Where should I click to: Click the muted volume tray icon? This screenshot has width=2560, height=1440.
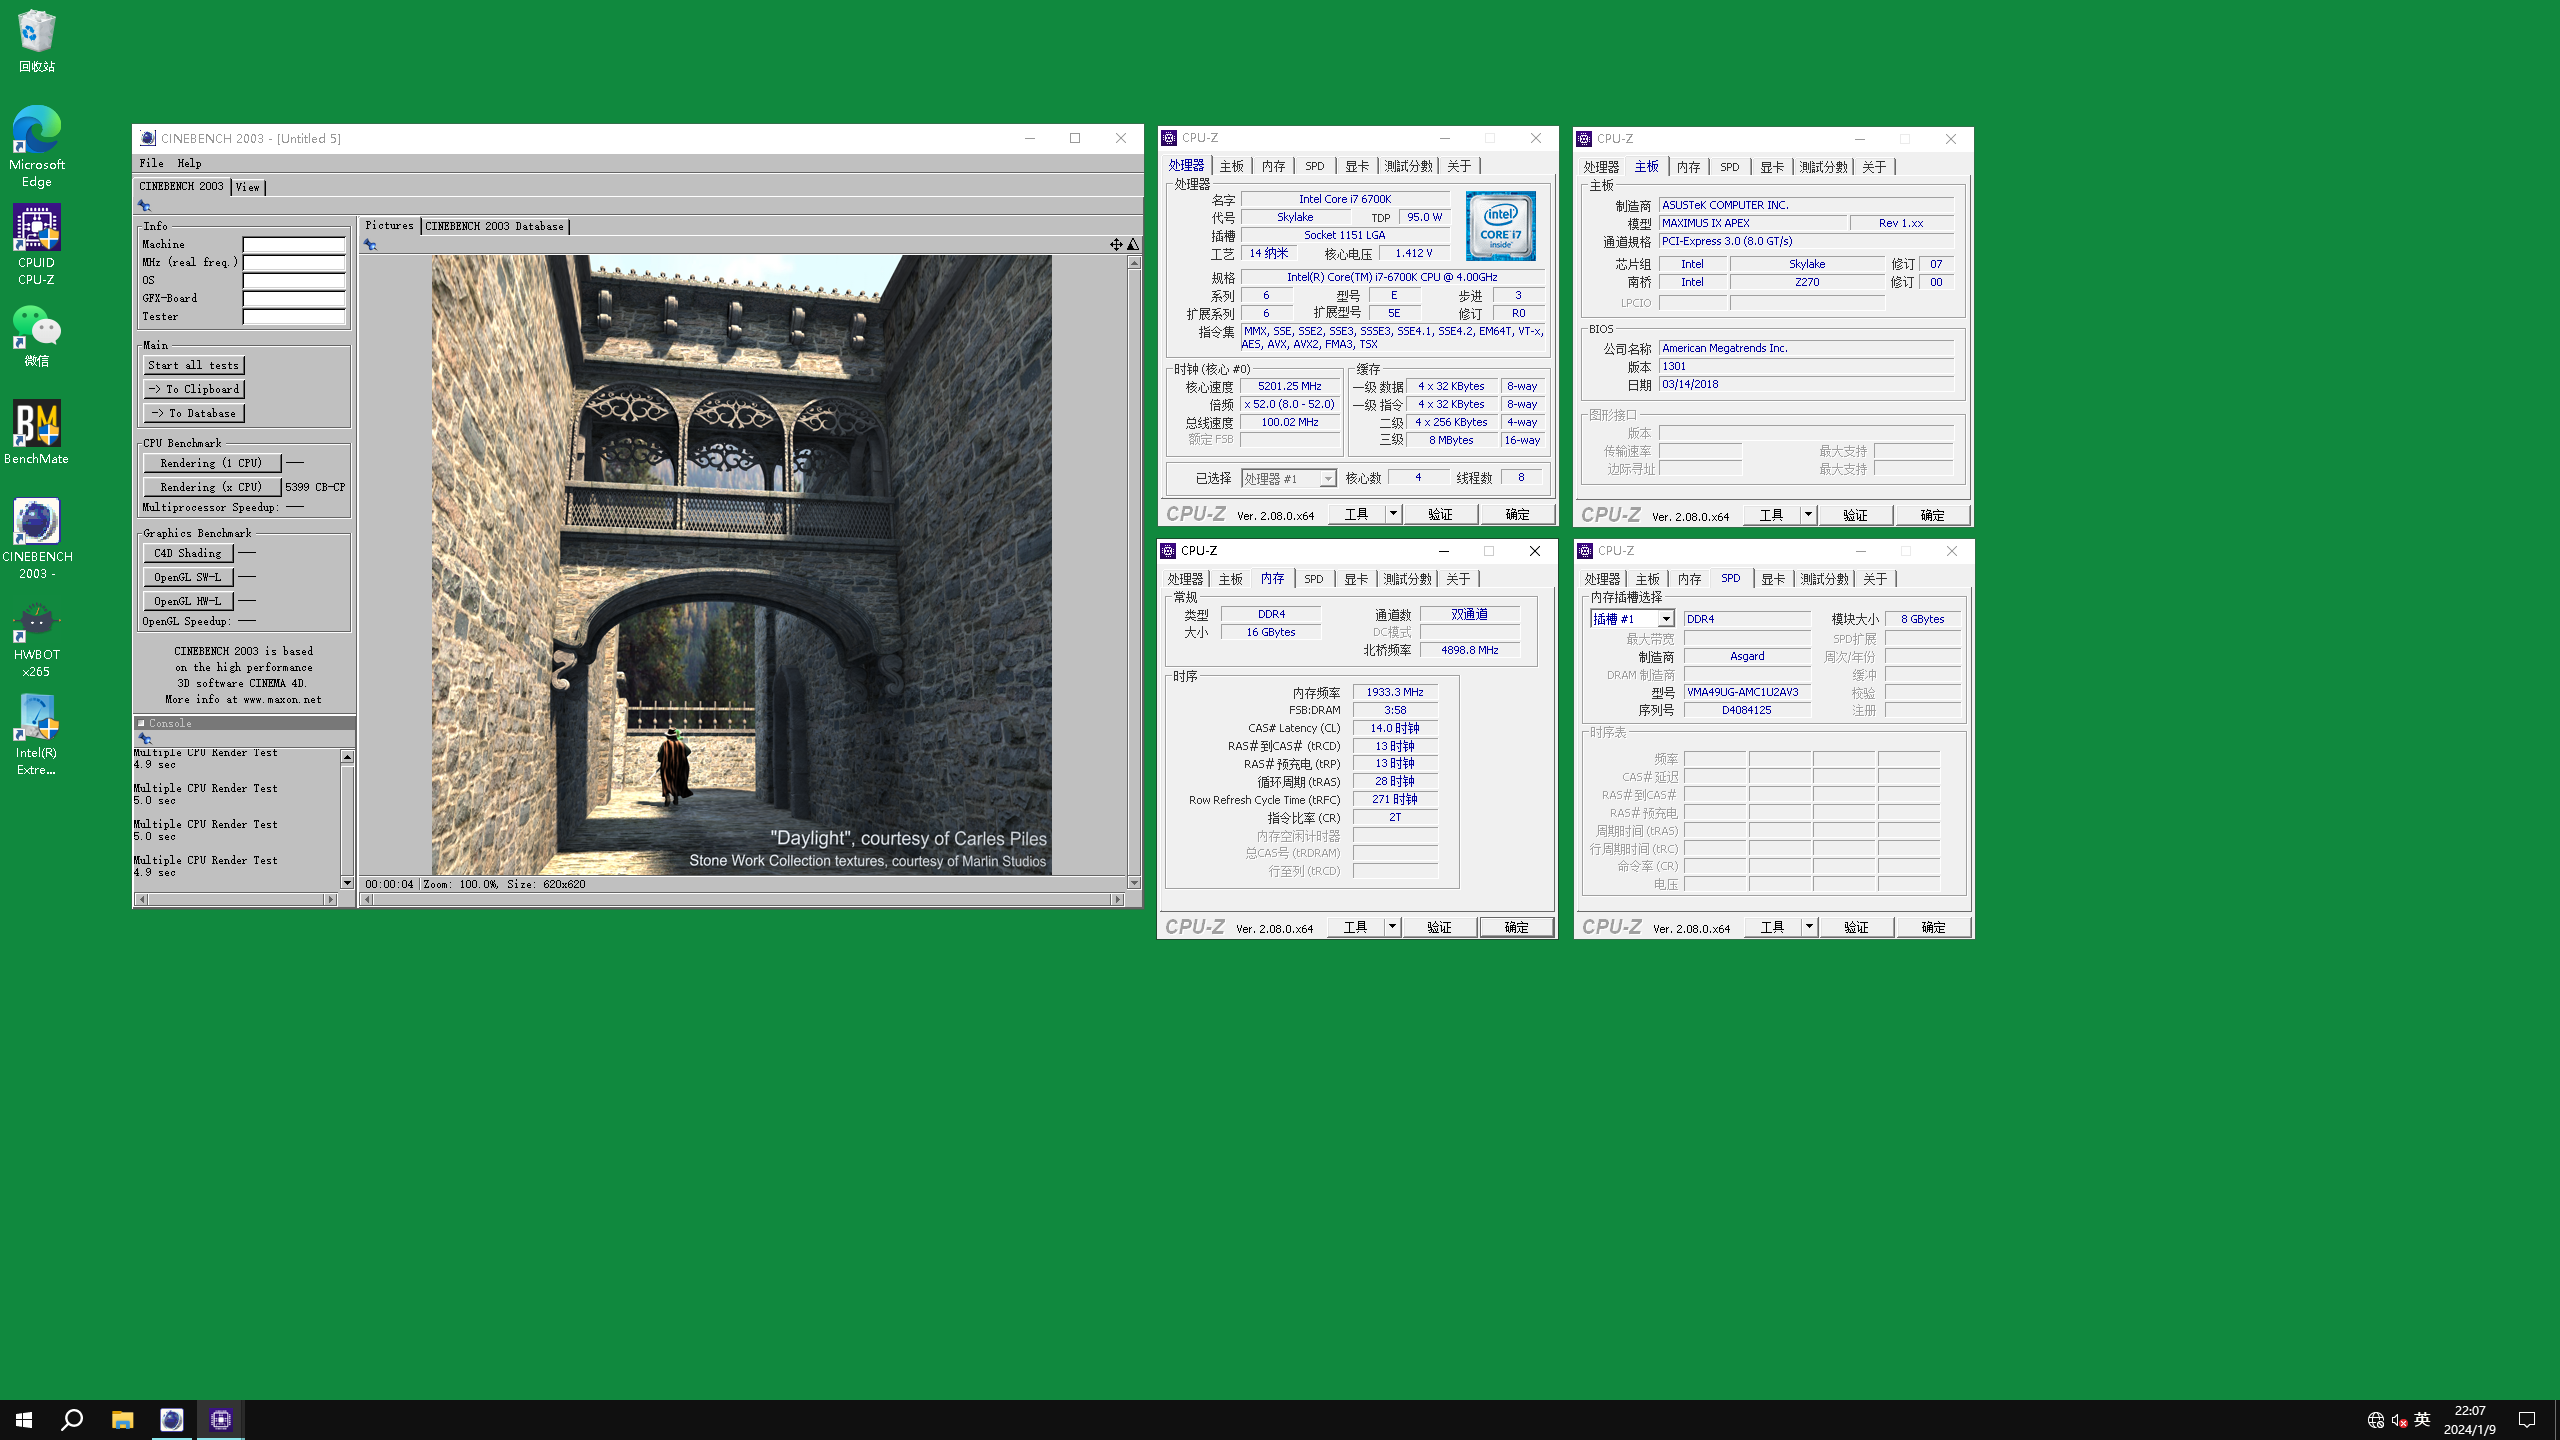(2399, 1420)
